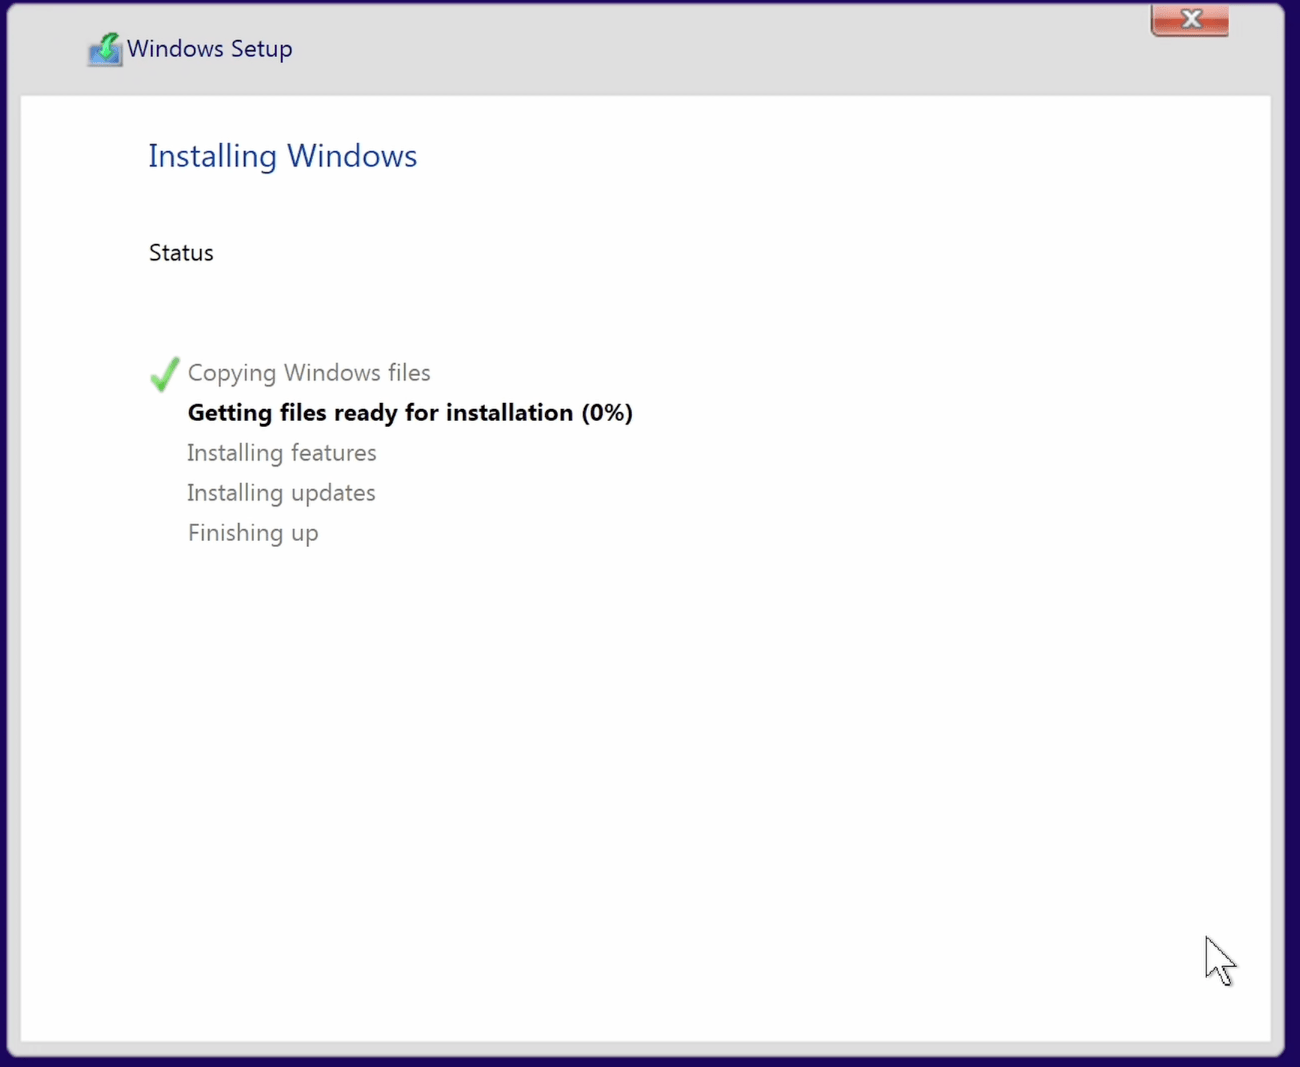Click the Windows Setup title text

click(x=209, y=48)
